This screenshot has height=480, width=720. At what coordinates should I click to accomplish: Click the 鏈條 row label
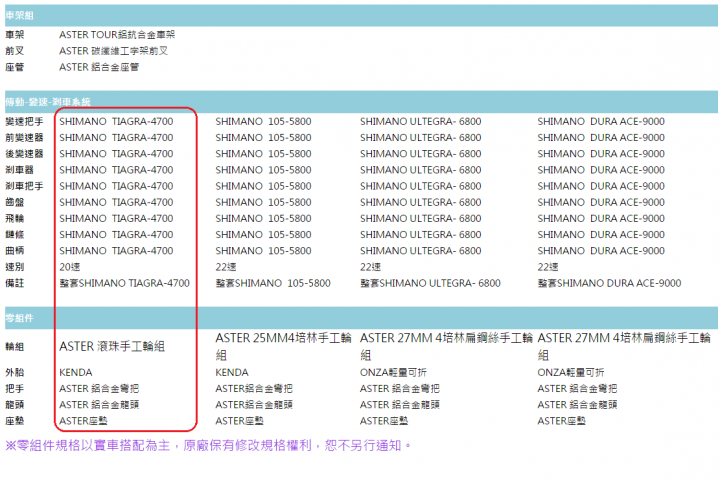[x=15, y=234]
